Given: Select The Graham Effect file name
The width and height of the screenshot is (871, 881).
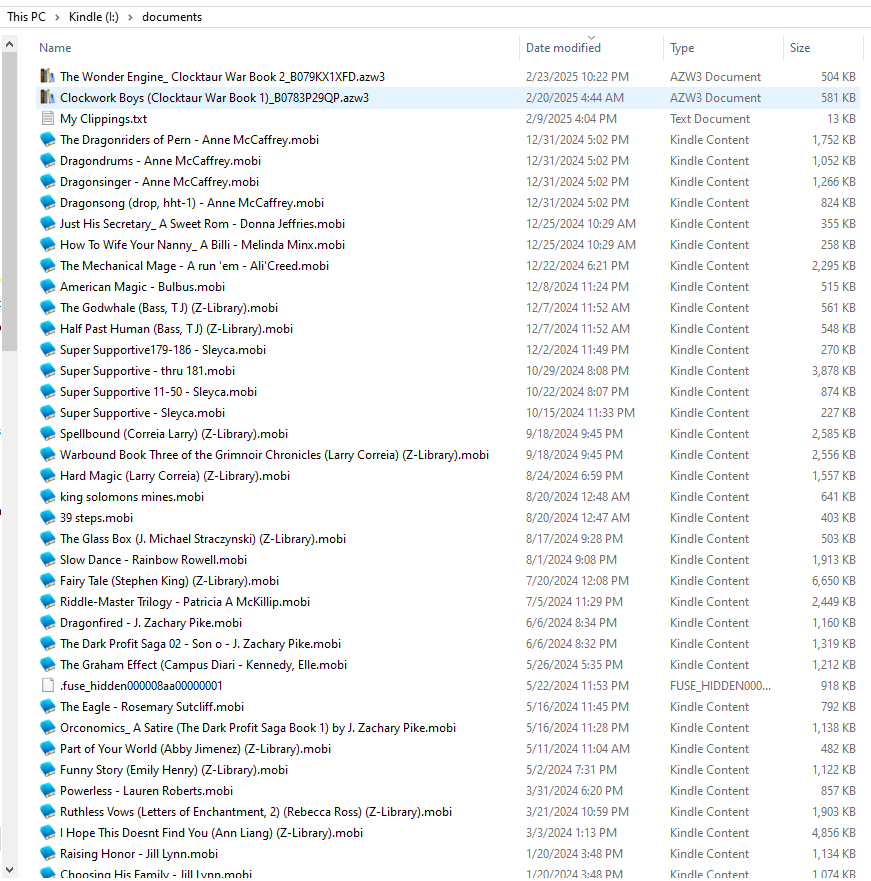Looking at the screenshot, I should pyautogui.click(x=203, y=665).
